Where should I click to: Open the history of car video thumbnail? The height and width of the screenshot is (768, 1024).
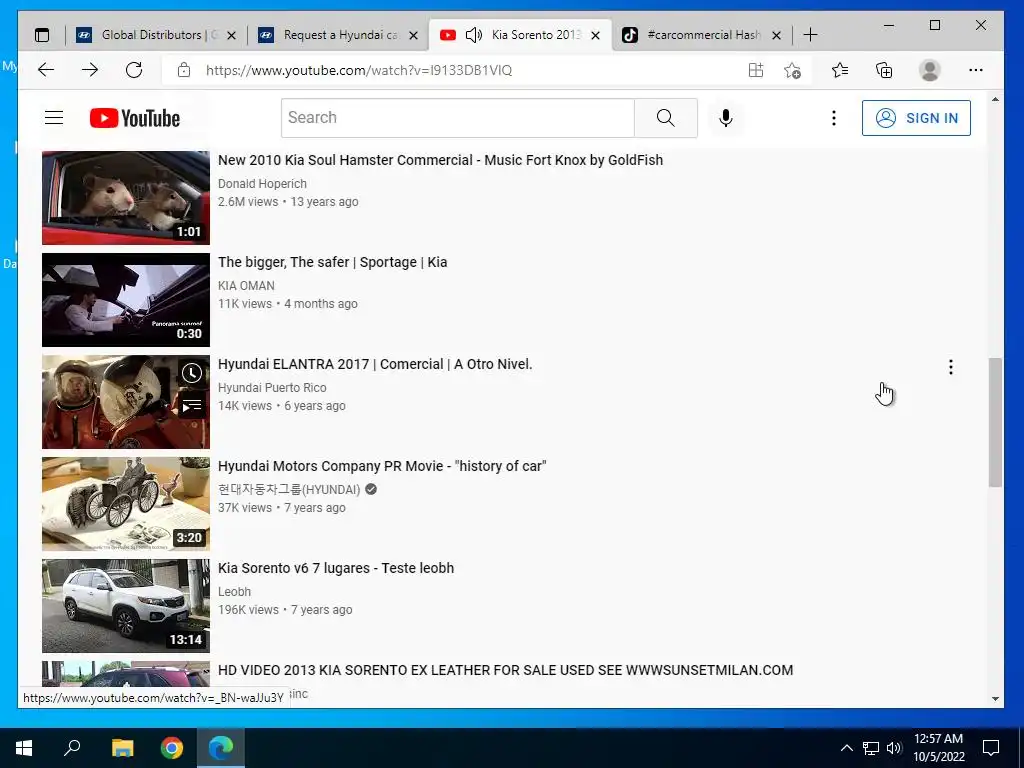[x=126, y=504]
